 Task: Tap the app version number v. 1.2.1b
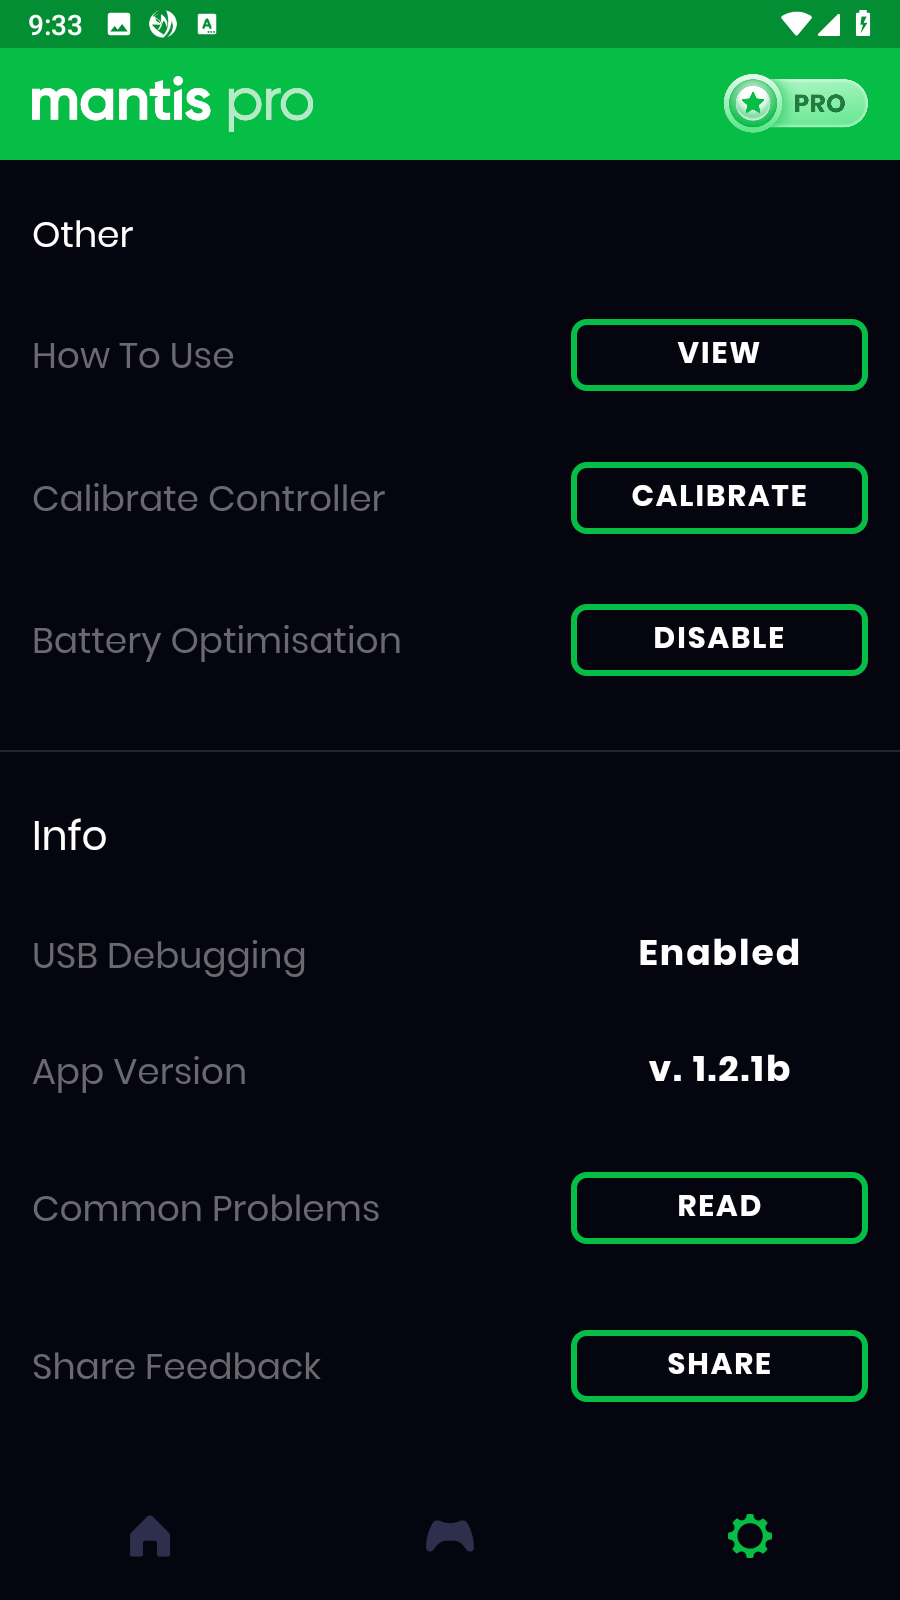tap(719, 1069)
